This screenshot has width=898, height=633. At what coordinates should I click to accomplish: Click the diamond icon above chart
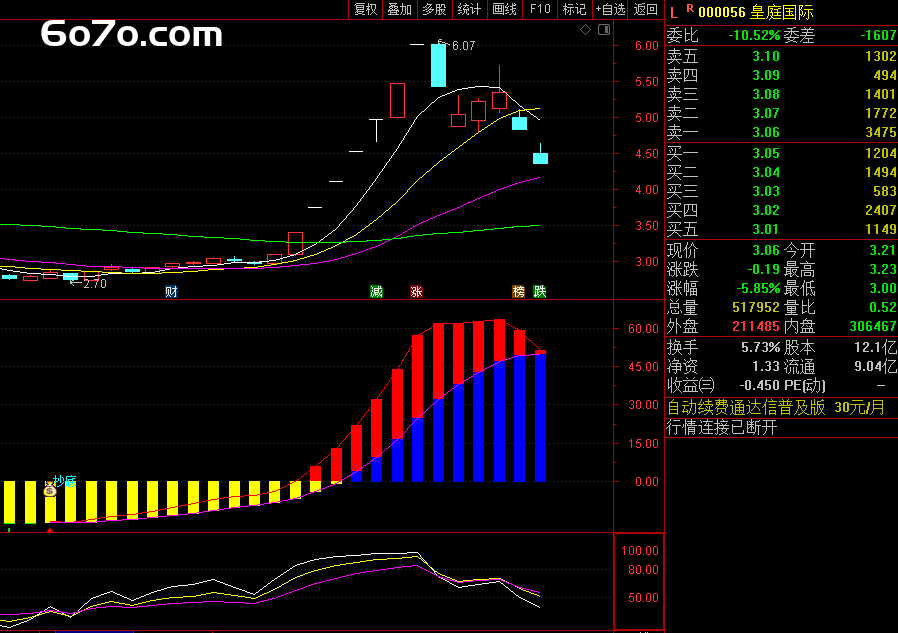click(x=585, y=30)
